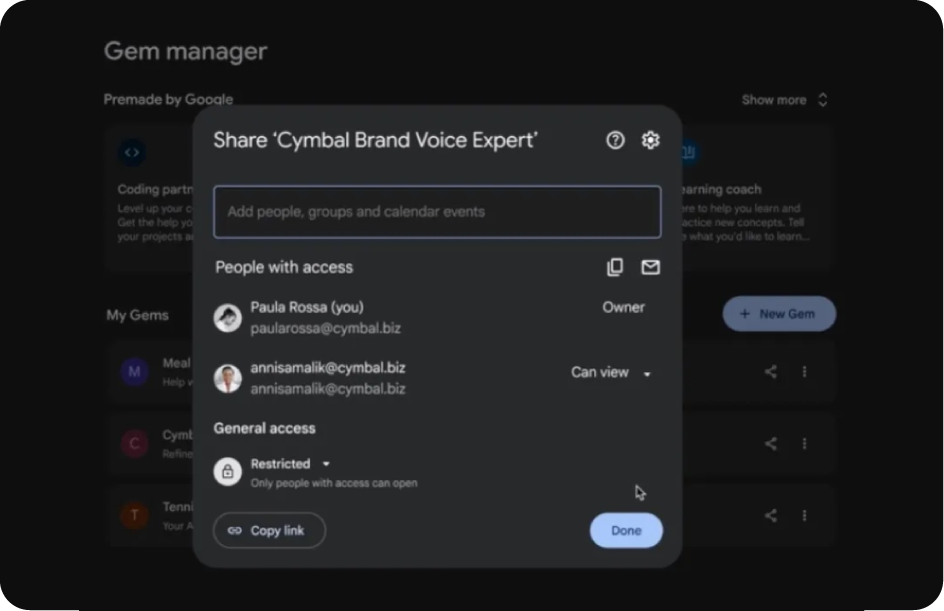Copy people with access list icon
The width and height of the screenshot is (944, 611).
615,267
